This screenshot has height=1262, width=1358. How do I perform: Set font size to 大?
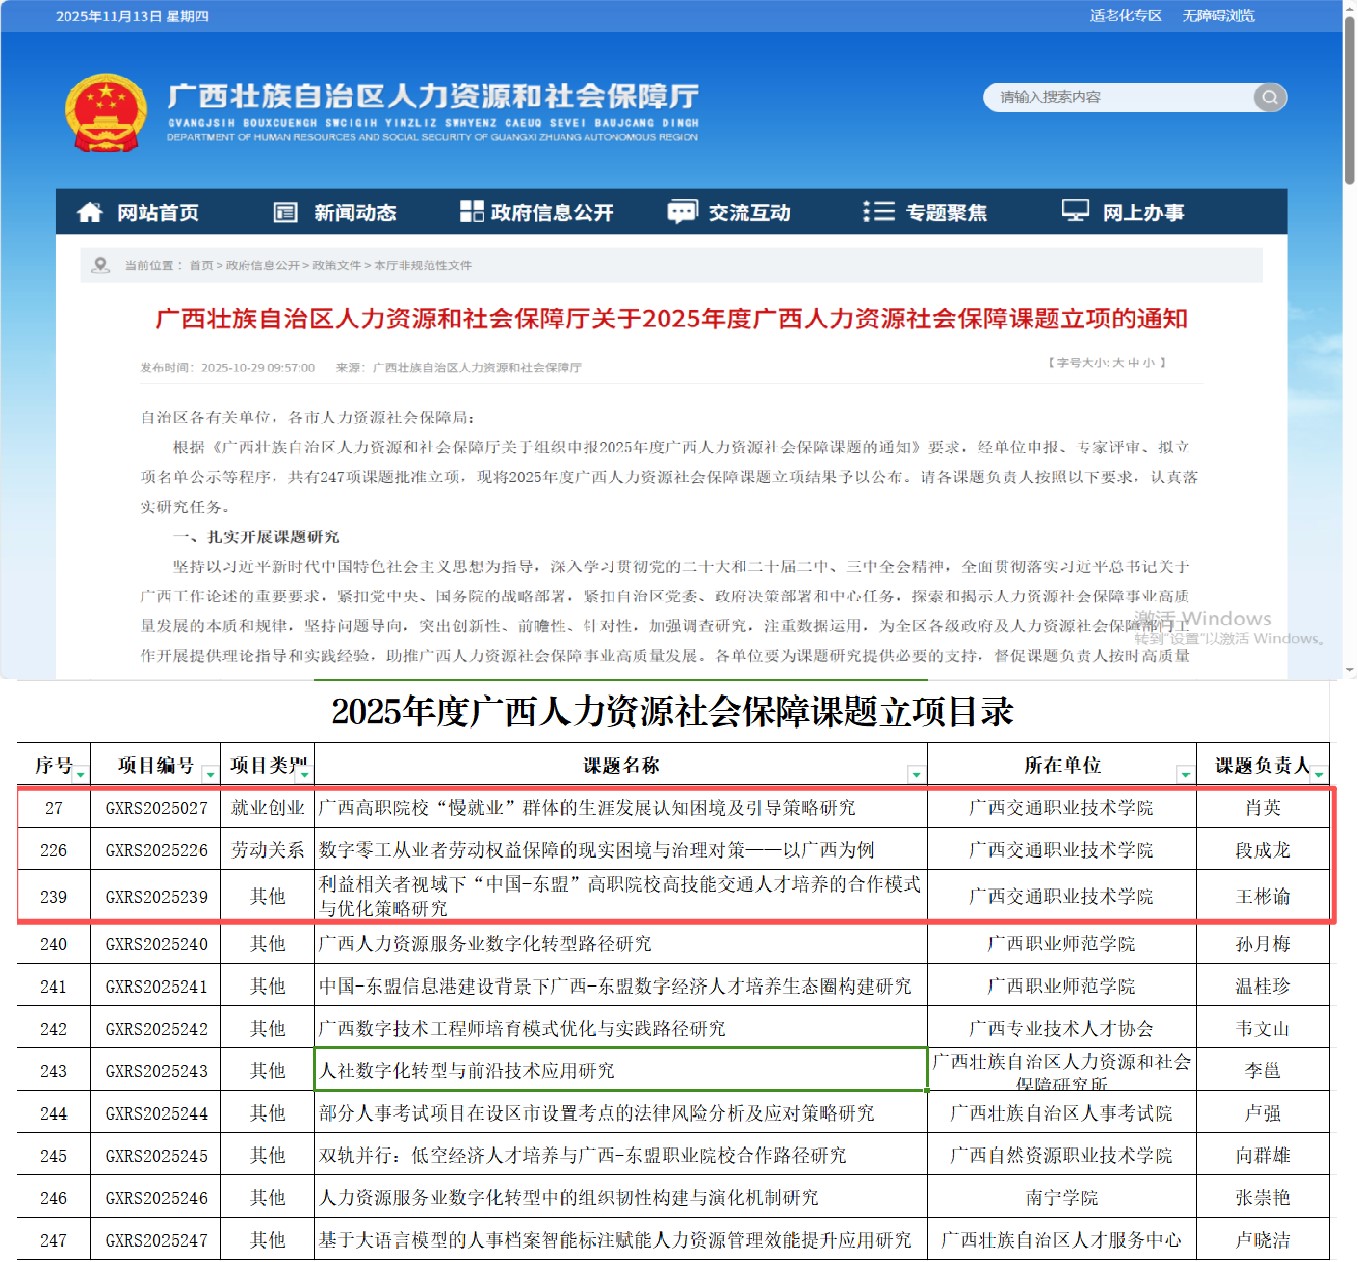click(x=1118, y=363)
